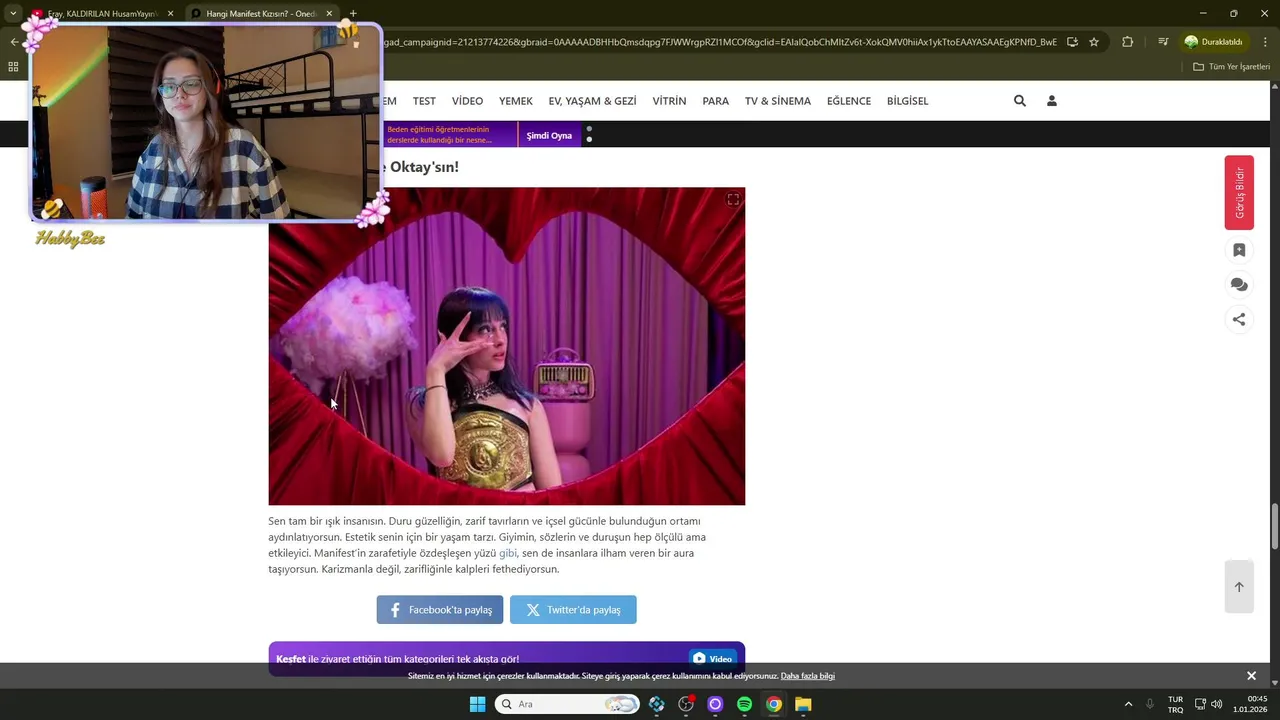This screenshot has width=1280, height=720.
Task: Open the Tüm Yer İşaretleri bookmarks folder
Action: [1232, 67]
